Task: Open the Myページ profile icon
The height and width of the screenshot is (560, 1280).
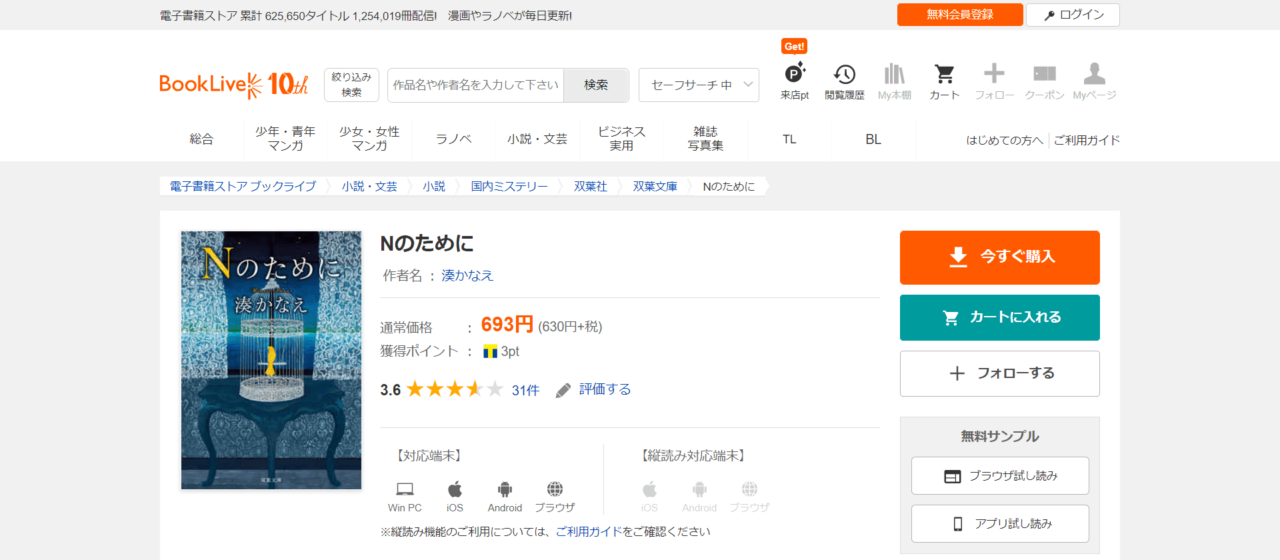Action: [x=1094, y=80]
